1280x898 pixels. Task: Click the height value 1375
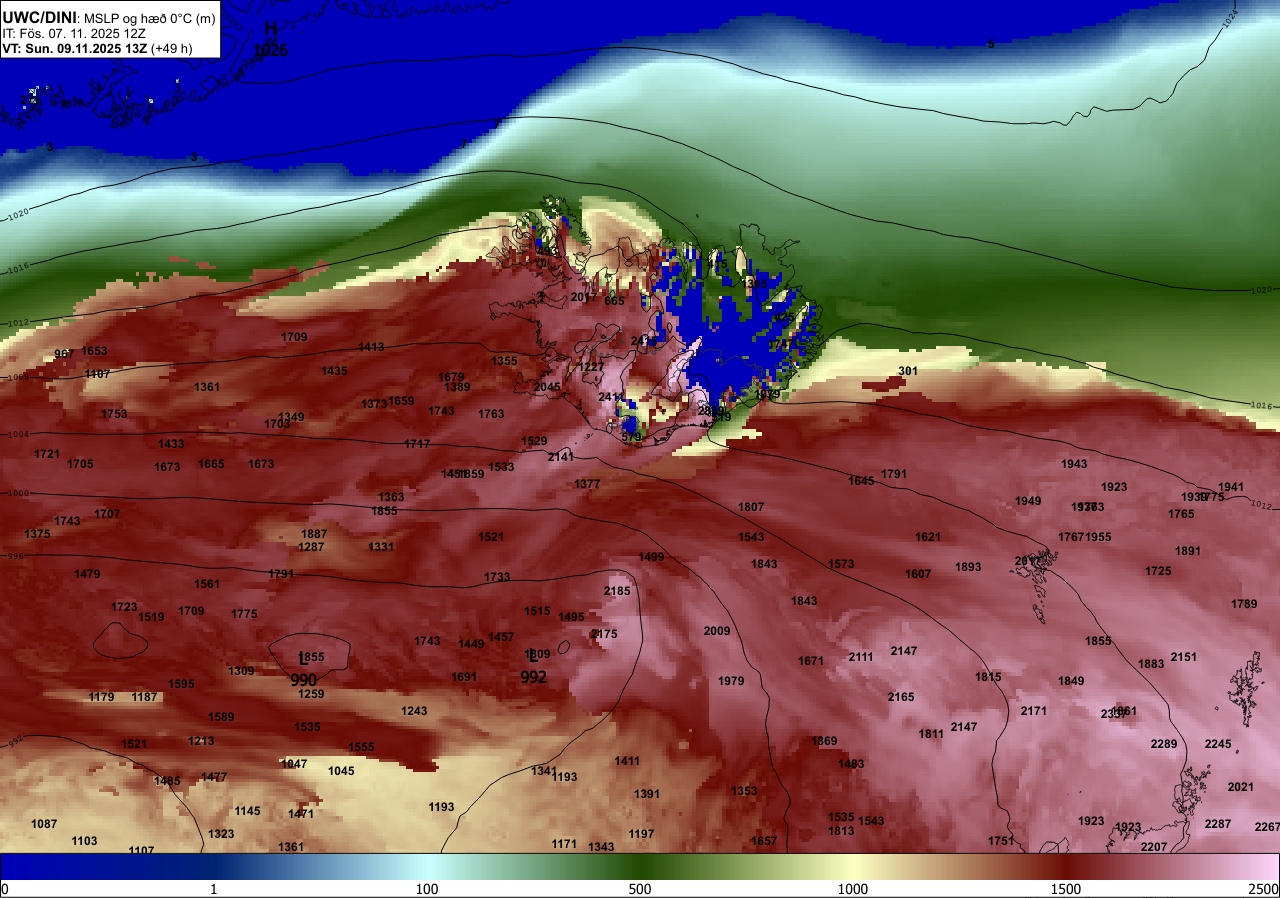coord(37,534)
